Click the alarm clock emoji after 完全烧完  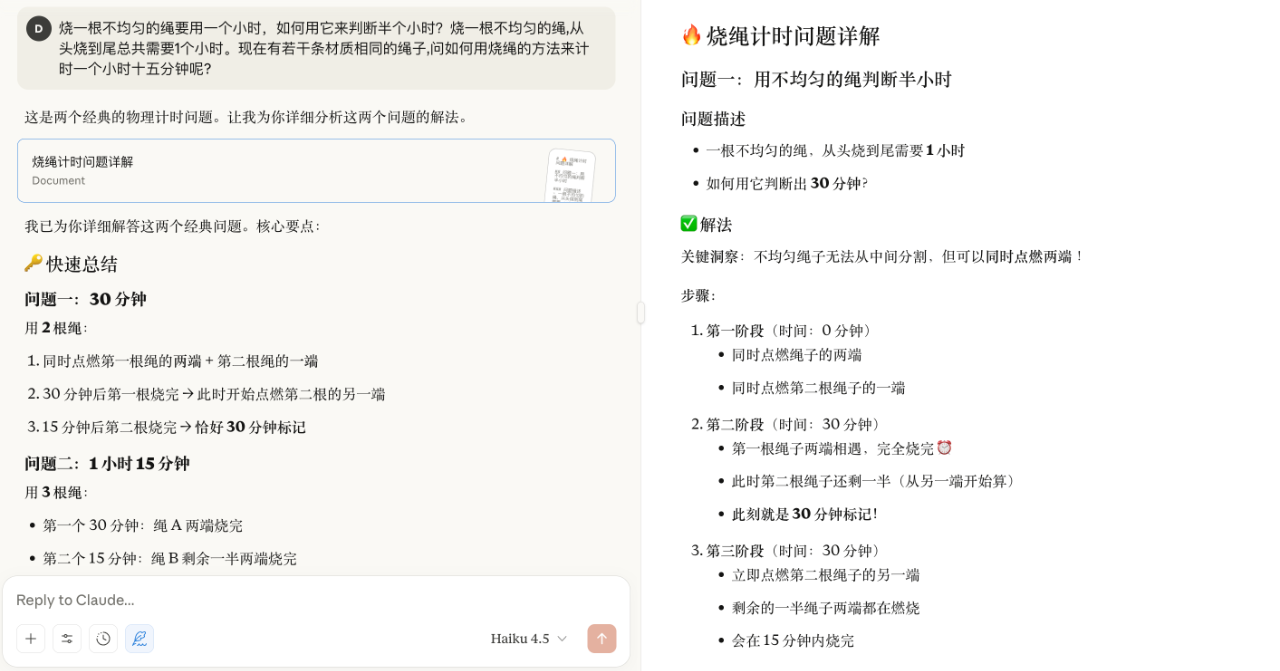(944, 448)
